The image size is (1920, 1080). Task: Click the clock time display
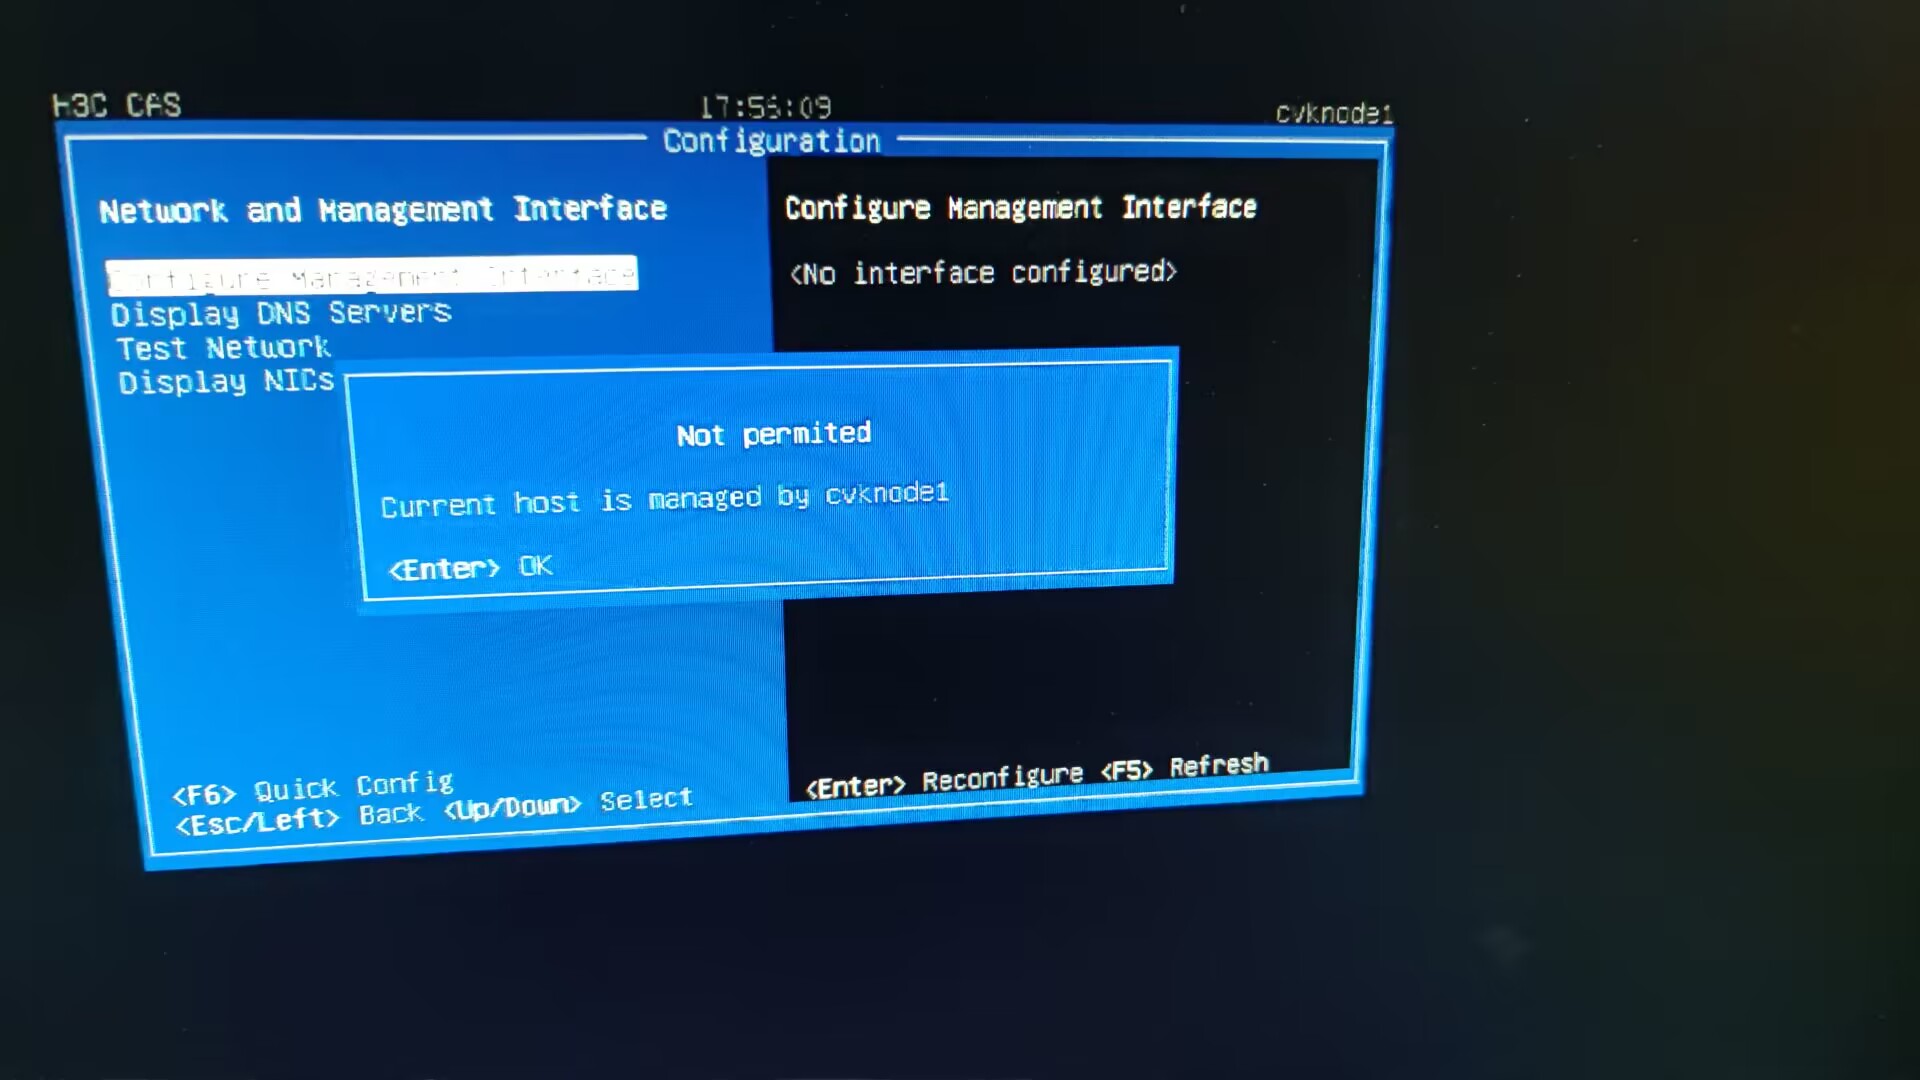click(x=765, y=107)
